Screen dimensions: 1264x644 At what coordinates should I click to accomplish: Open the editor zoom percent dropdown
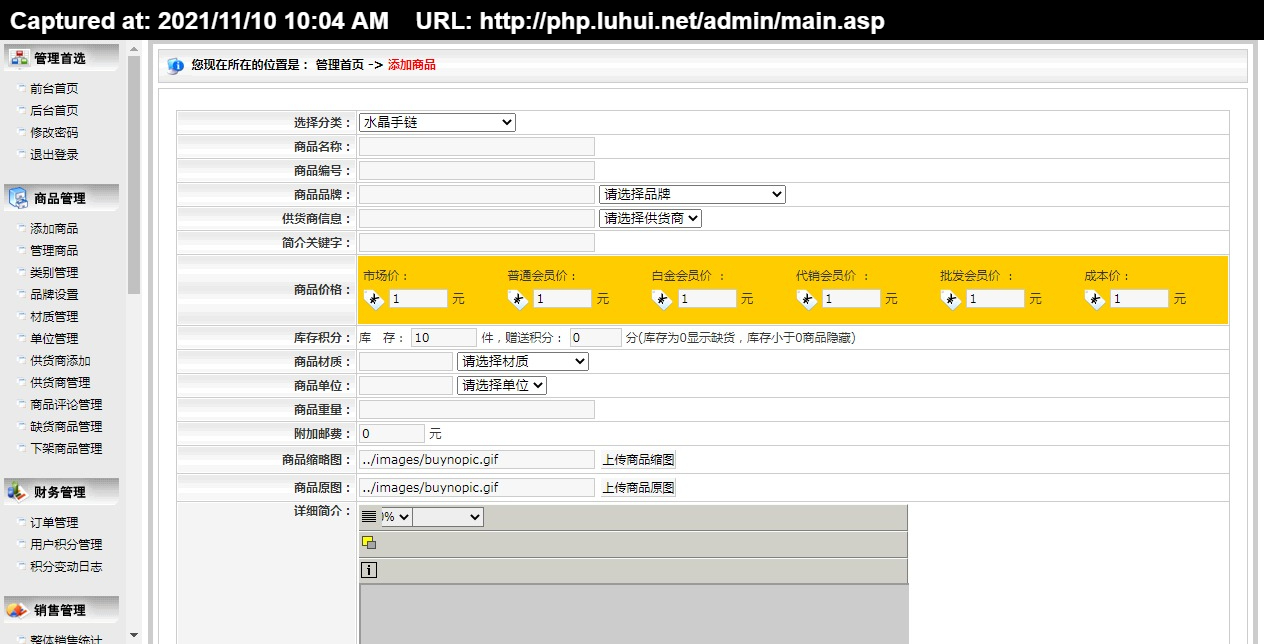(x=397, y=517)
